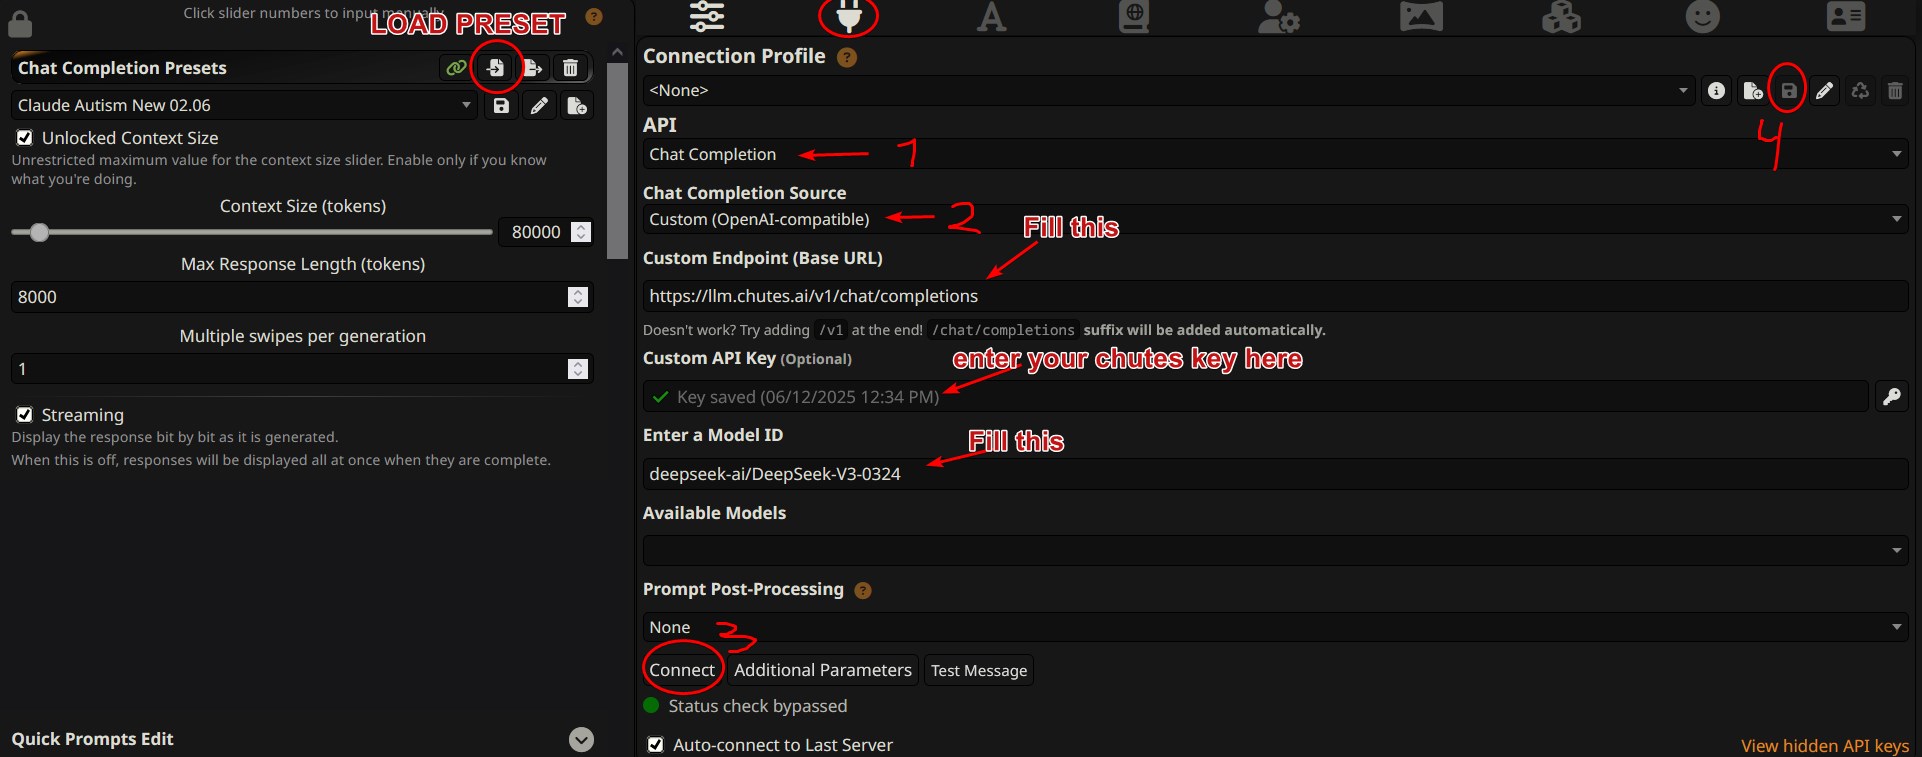
Task: Click the Connect button
Action: (x=682, y=670)
